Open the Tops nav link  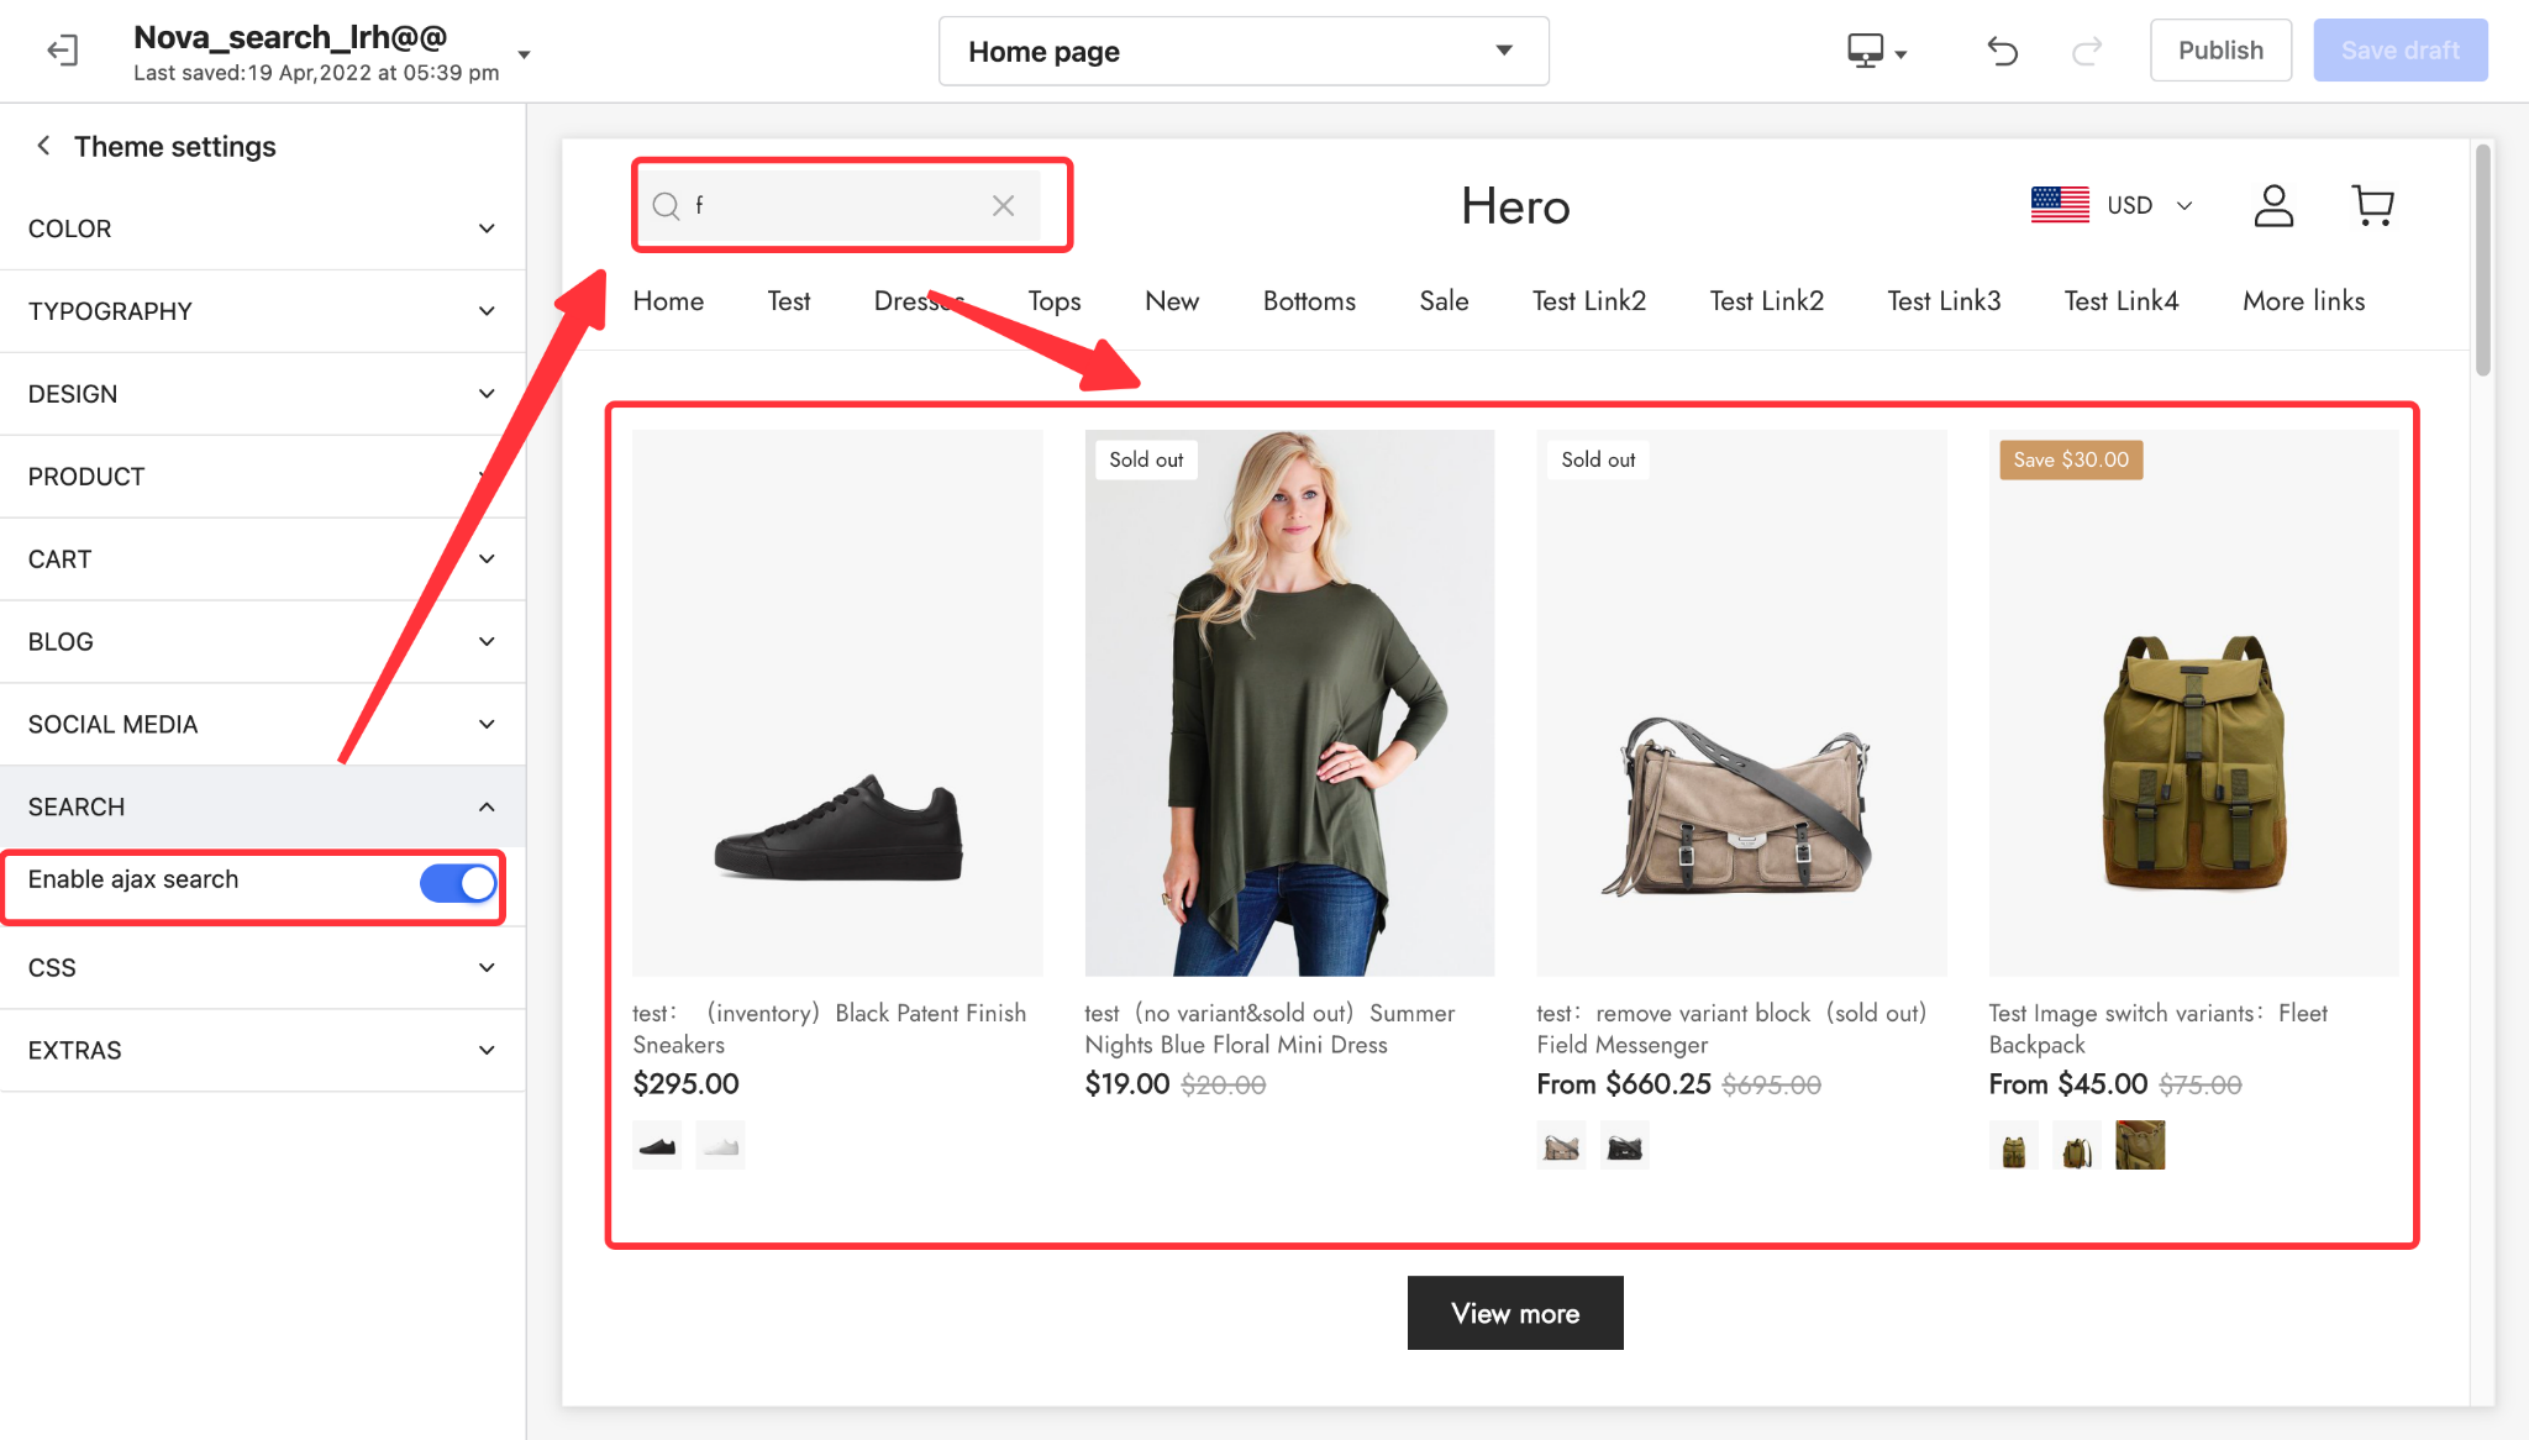coord(1054,301)
